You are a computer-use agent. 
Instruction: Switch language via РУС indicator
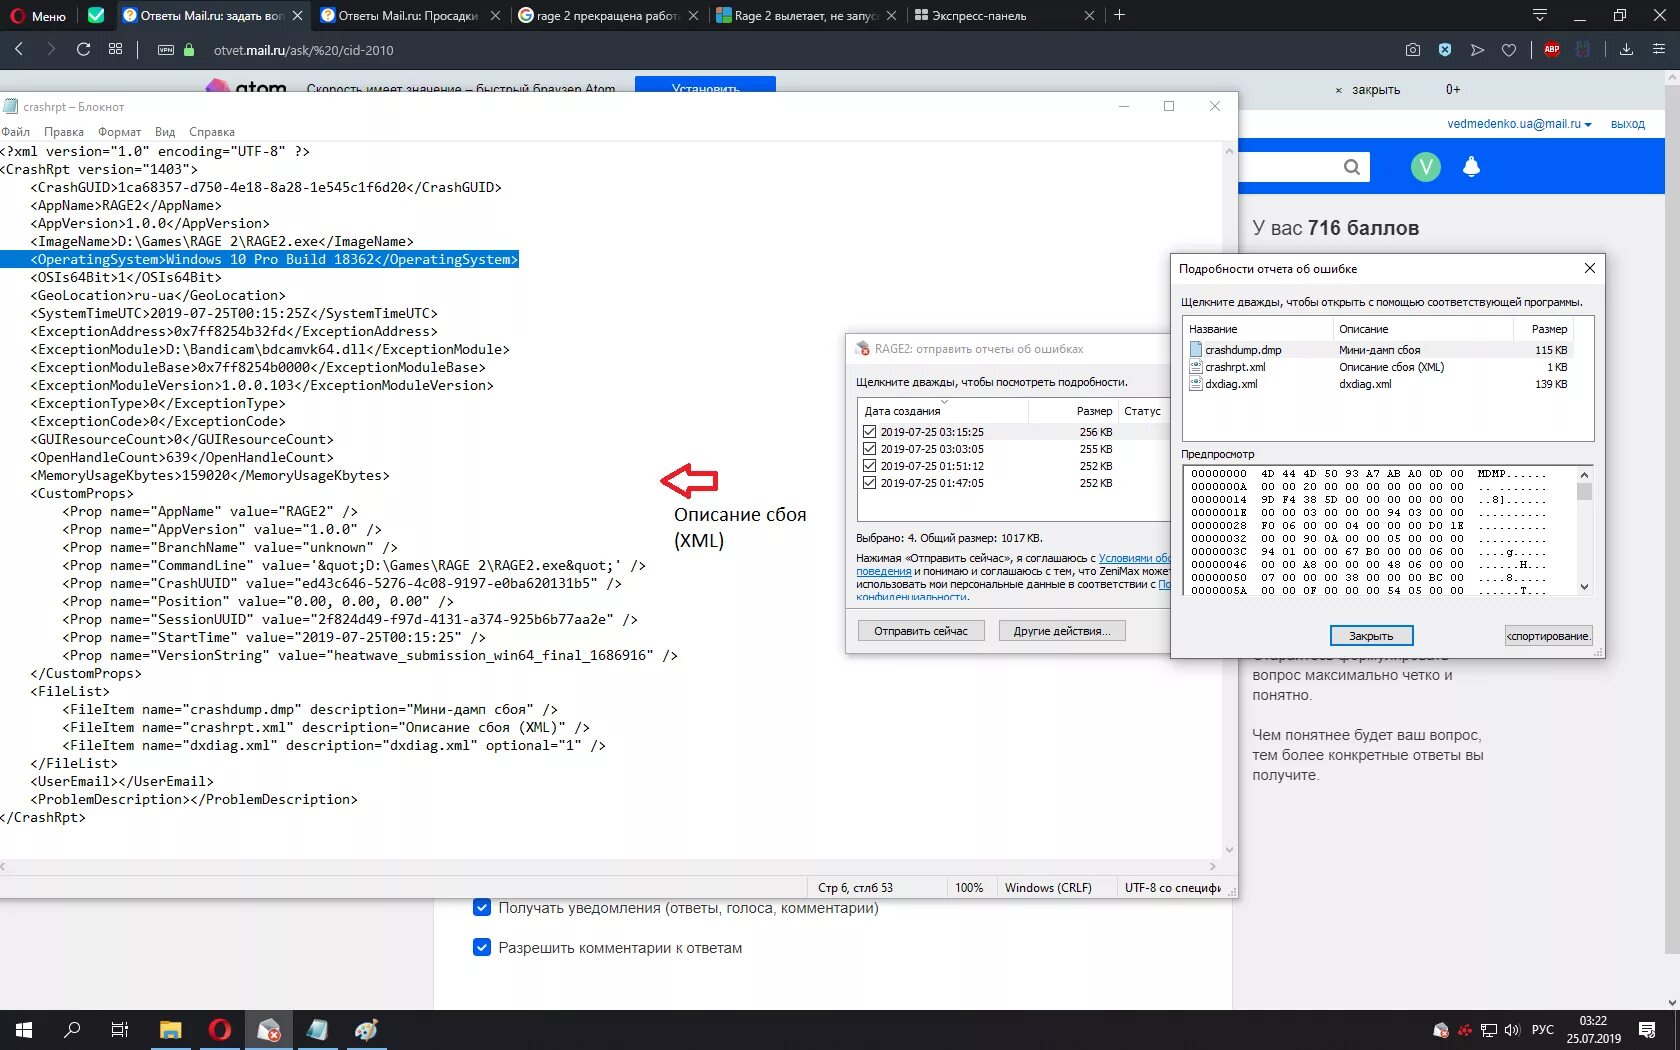click(x=1543, y=1030)
